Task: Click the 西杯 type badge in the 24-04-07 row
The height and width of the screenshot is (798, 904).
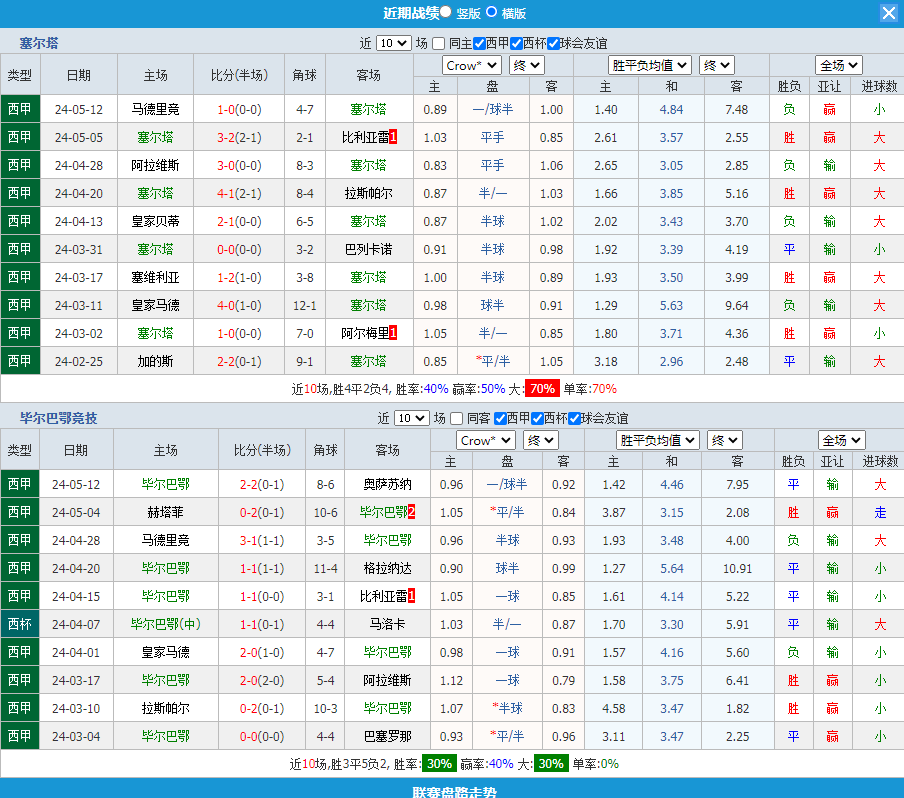Action: (20, 624)
